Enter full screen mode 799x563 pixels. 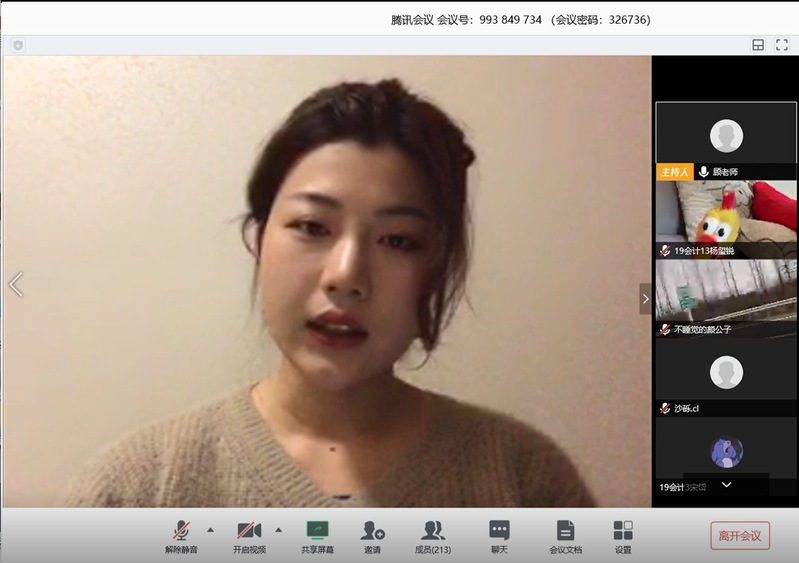click(782, 45)
